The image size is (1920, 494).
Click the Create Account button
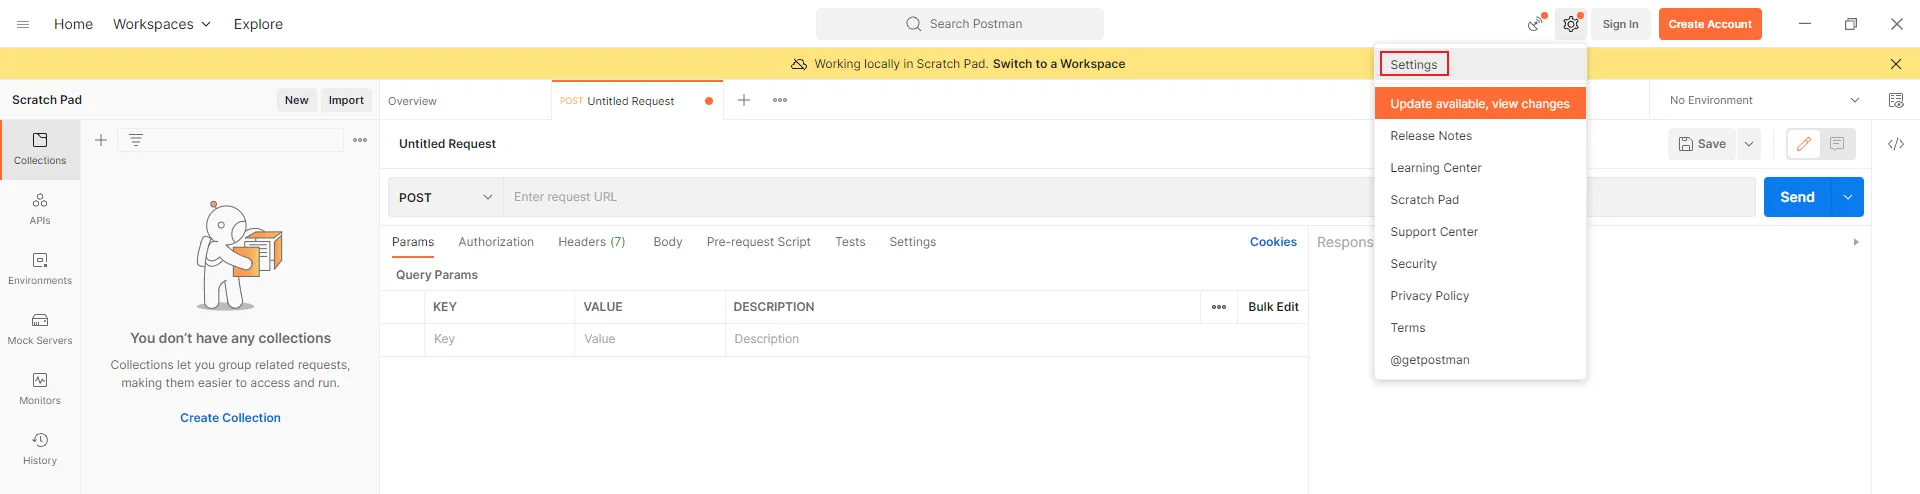pyautogui.click(x=1710, y=24)
